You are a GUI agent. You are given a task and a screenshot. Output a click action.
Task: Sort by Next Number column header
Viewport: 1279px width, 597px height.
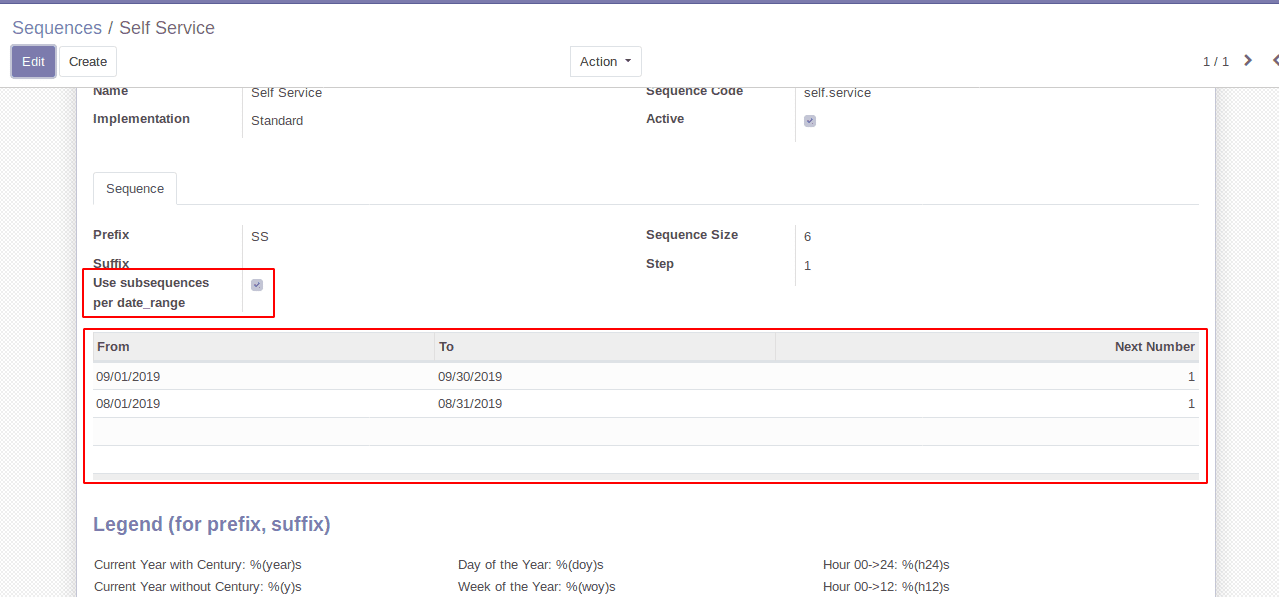tap(987, 346)
